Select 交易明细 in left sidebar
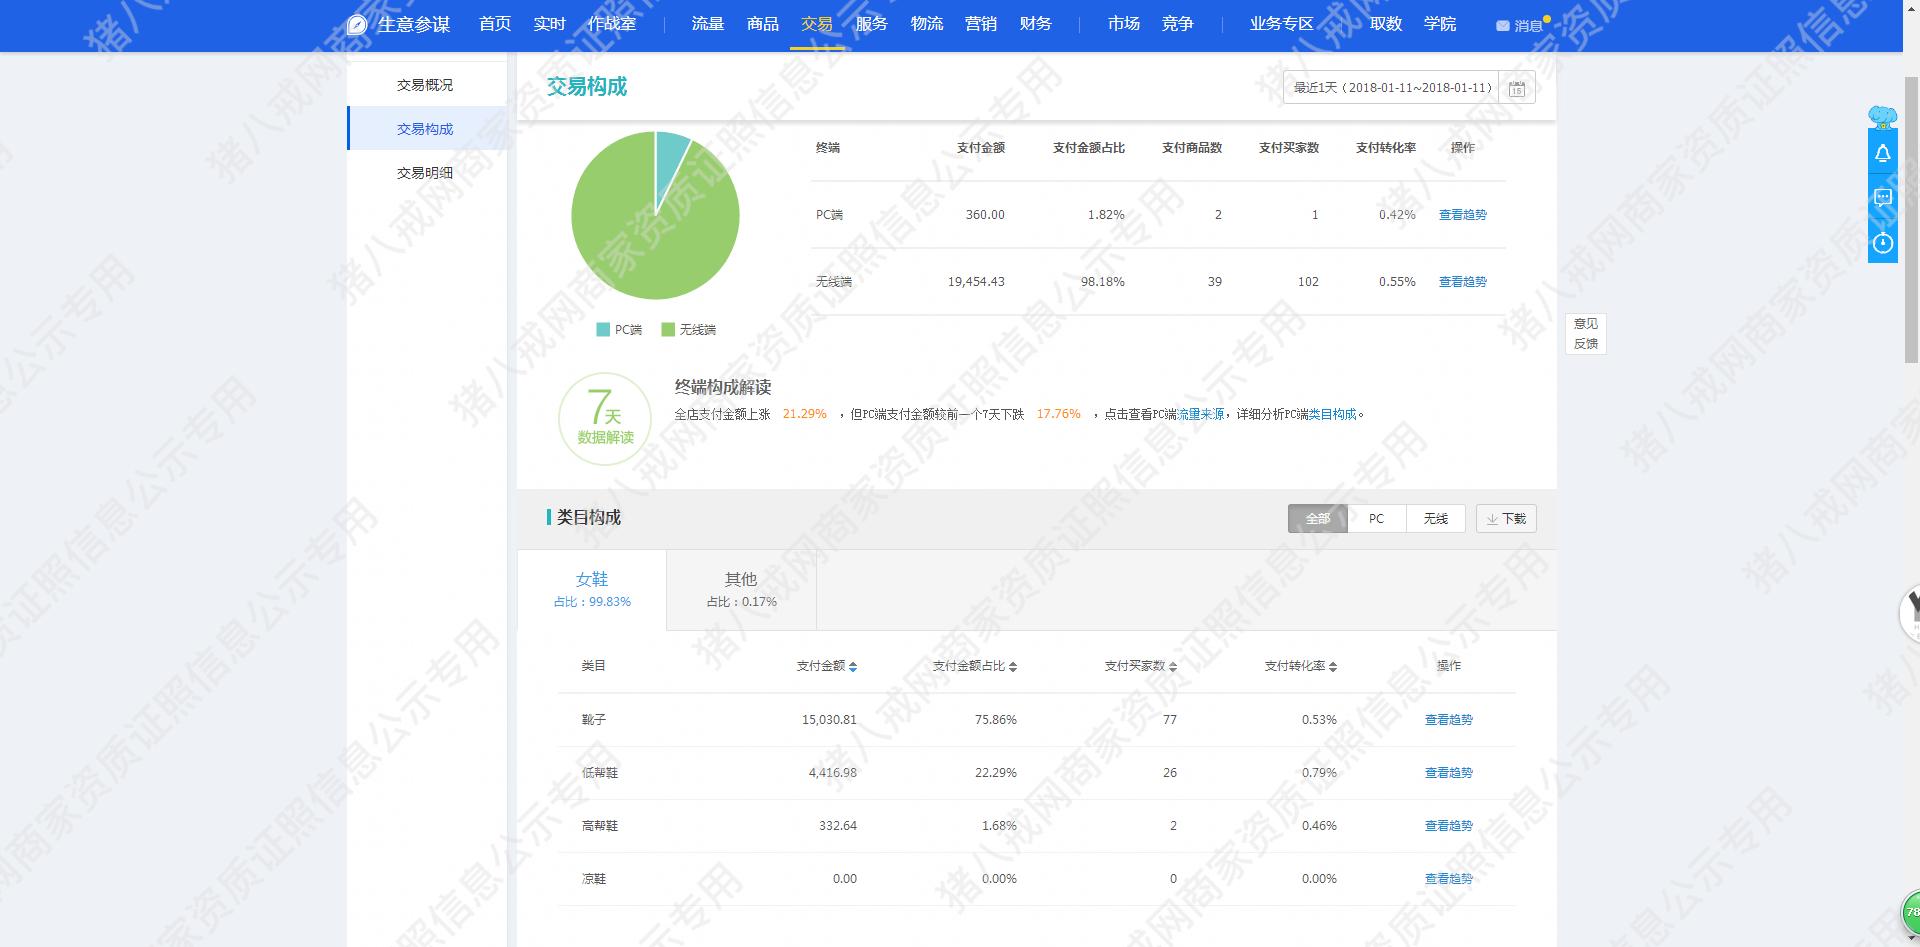Viewport: 1920px width, 947px height. point(427,173)
